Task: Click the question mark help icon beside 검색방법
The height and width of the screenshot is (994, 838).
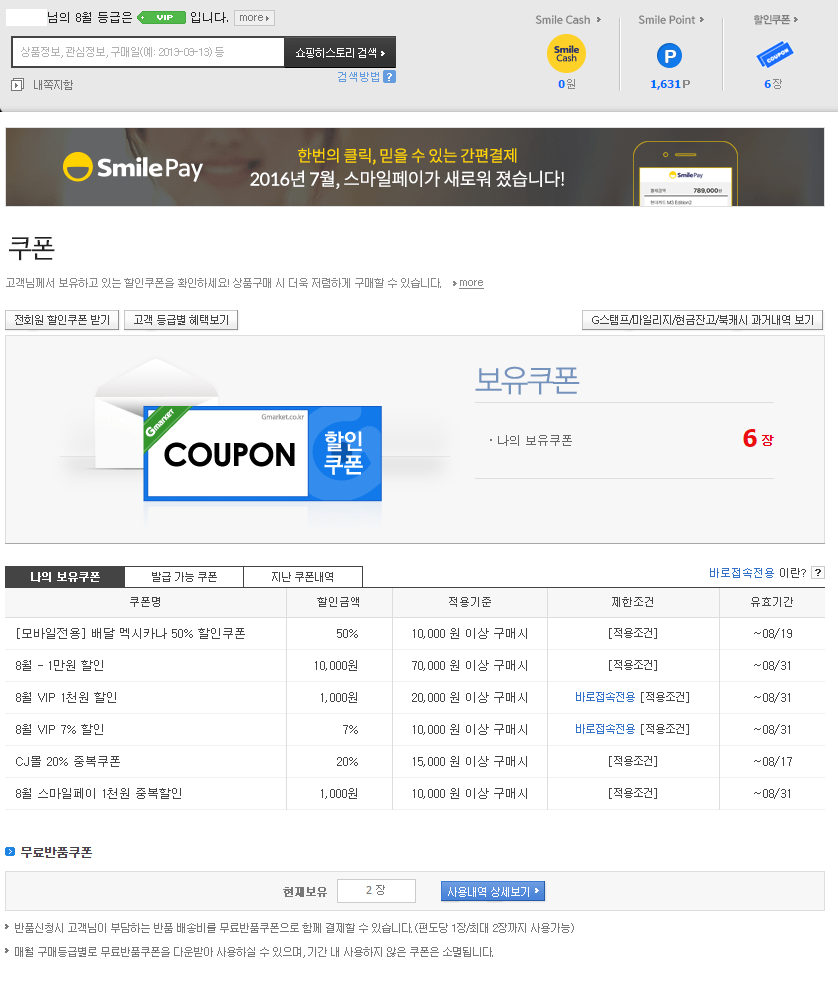Action: [x=389, y=77]
